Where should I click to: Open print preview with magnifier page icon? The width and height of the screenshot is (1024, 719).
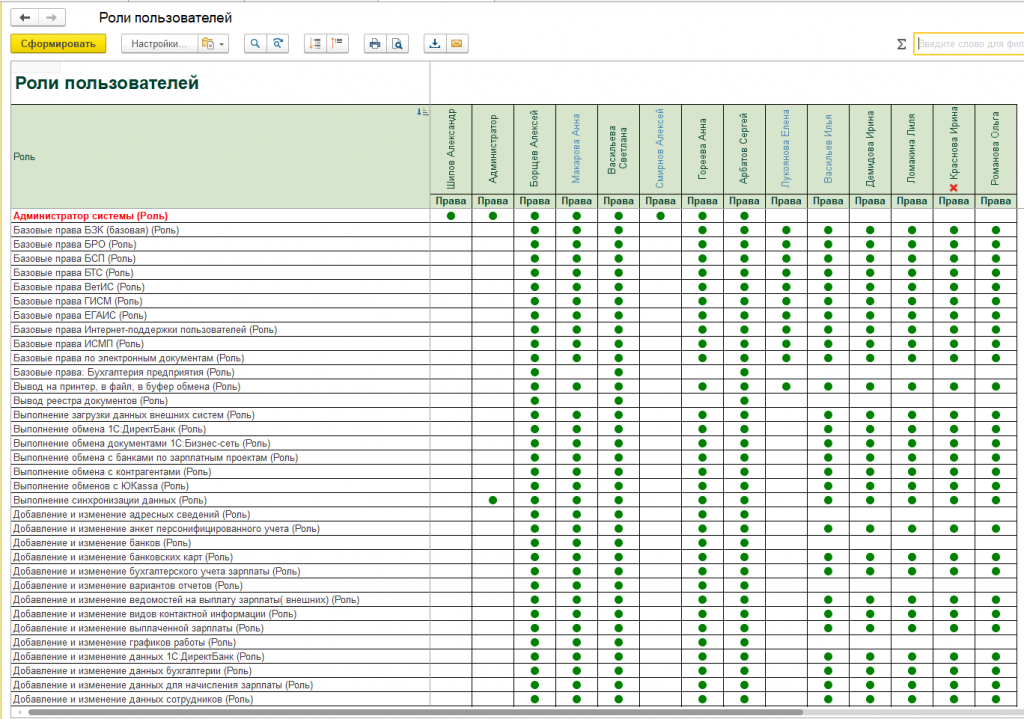397,44
